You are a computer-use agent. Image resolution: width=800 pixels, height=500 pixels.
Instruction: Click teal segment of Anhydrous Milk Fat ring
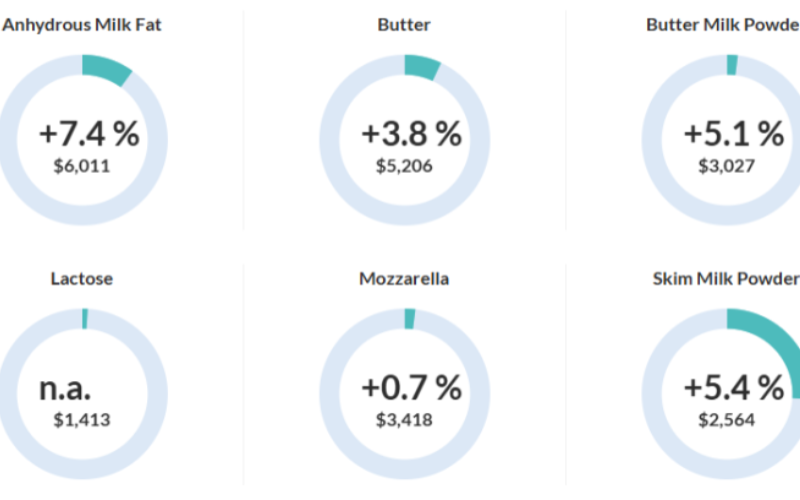coord(108,70)
